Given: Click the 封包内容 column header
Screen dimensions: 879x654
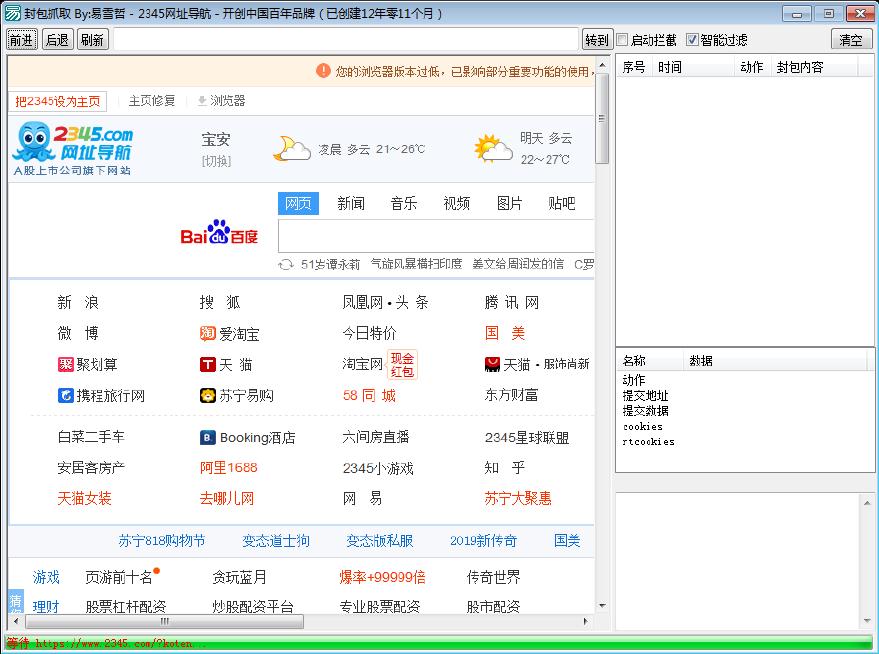Looking at the screenshot, I should click(815, 67).
